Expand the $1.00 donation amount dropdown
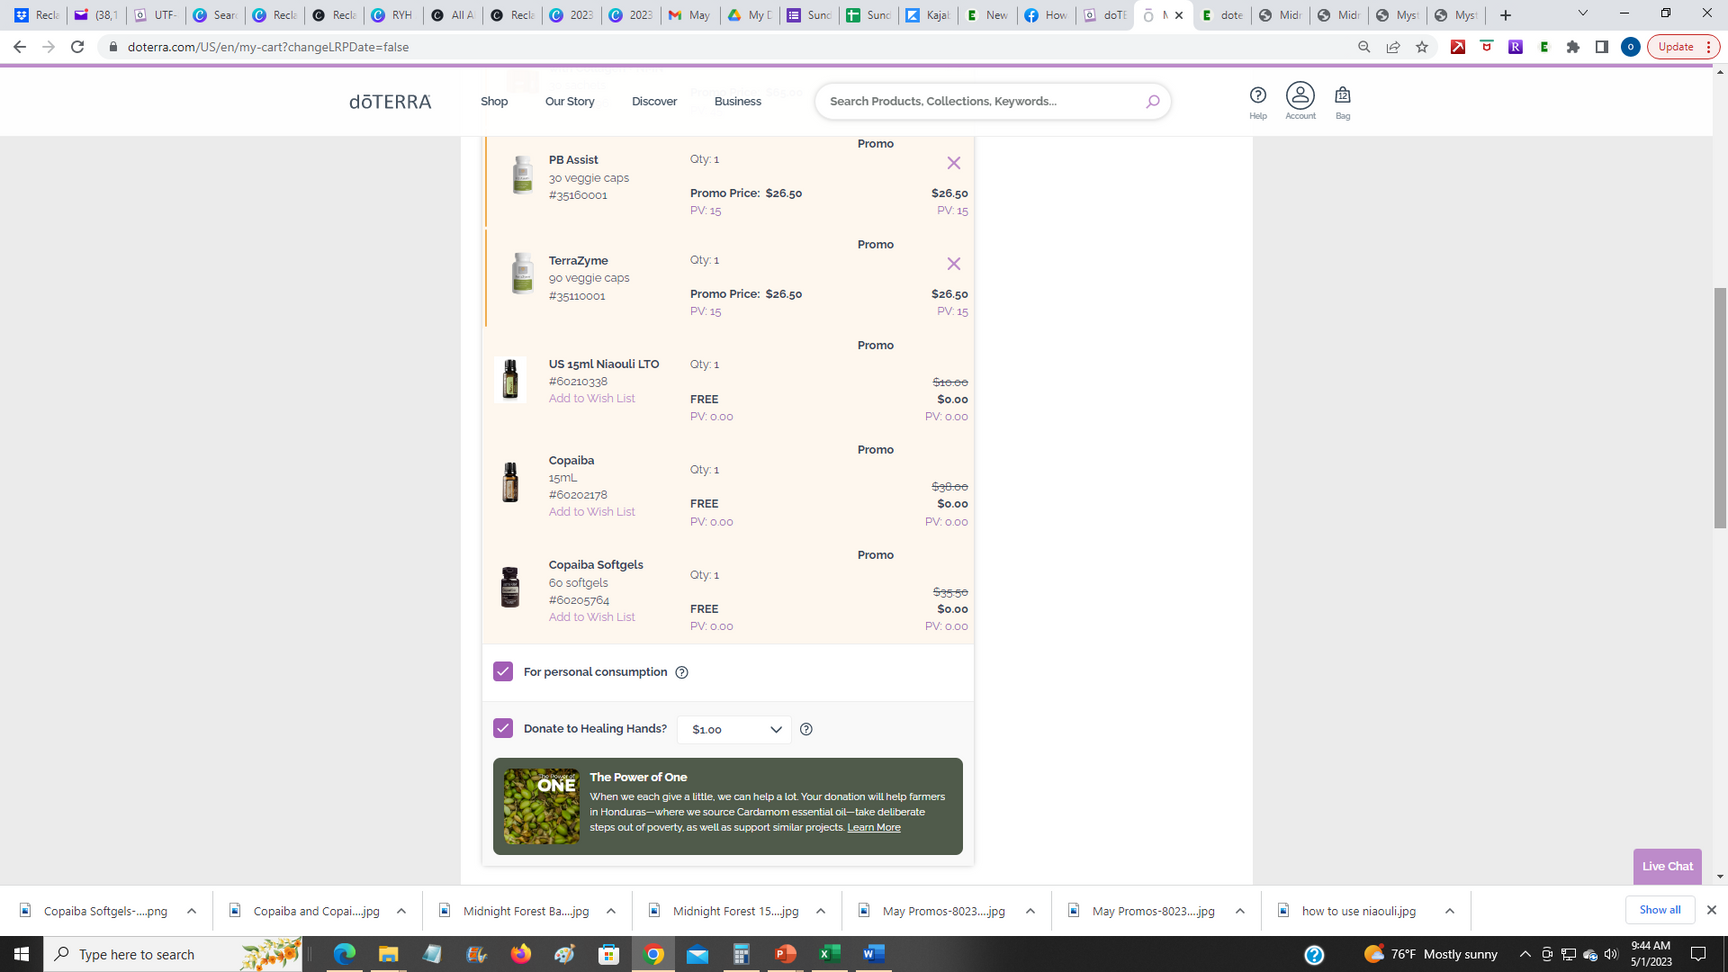The image size is (1728, 972). 734,730
